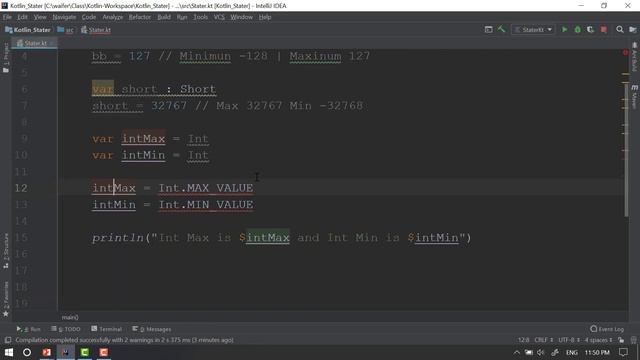Open the Refactor menu
Screen dimensions: 640x360
click(x=140, y=17)
